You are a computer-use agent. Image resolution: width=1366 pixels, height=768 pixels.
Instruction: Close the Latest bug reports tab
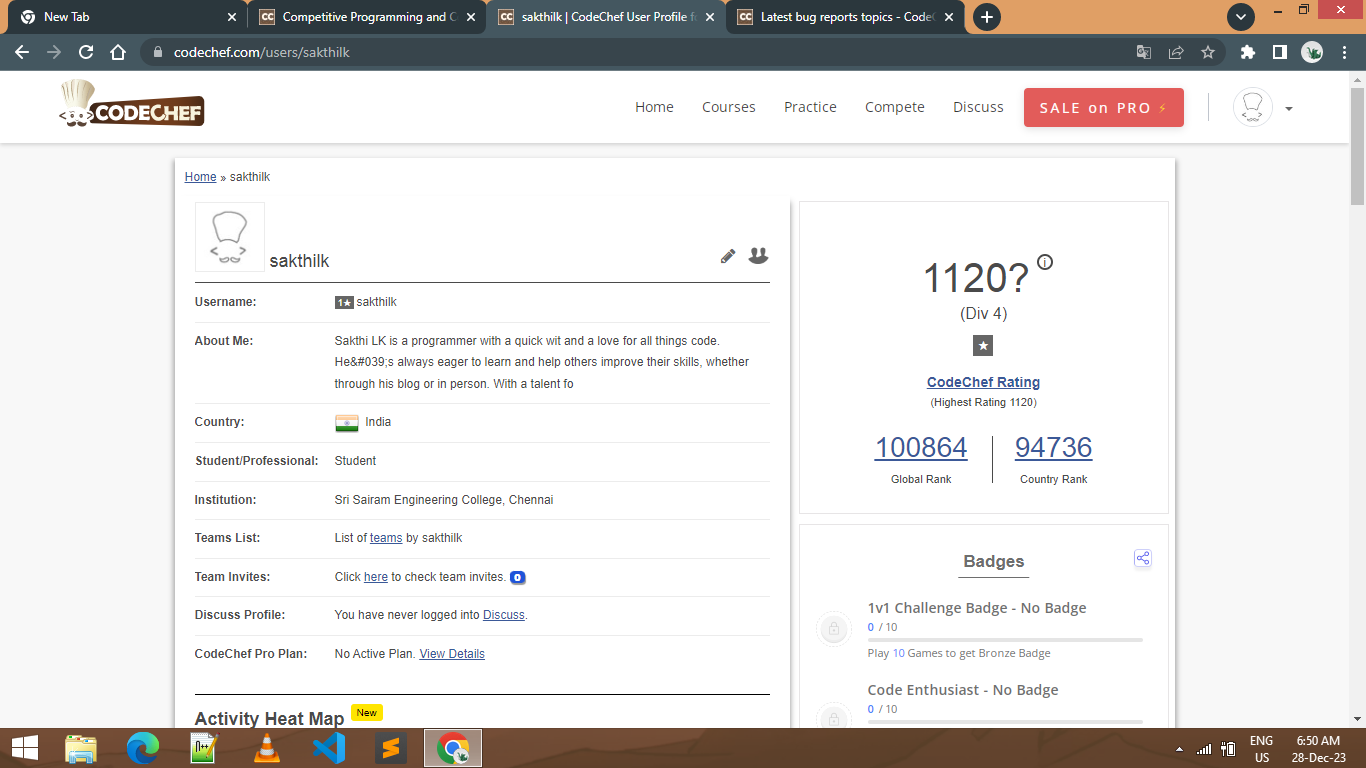(x=949, y=17)
